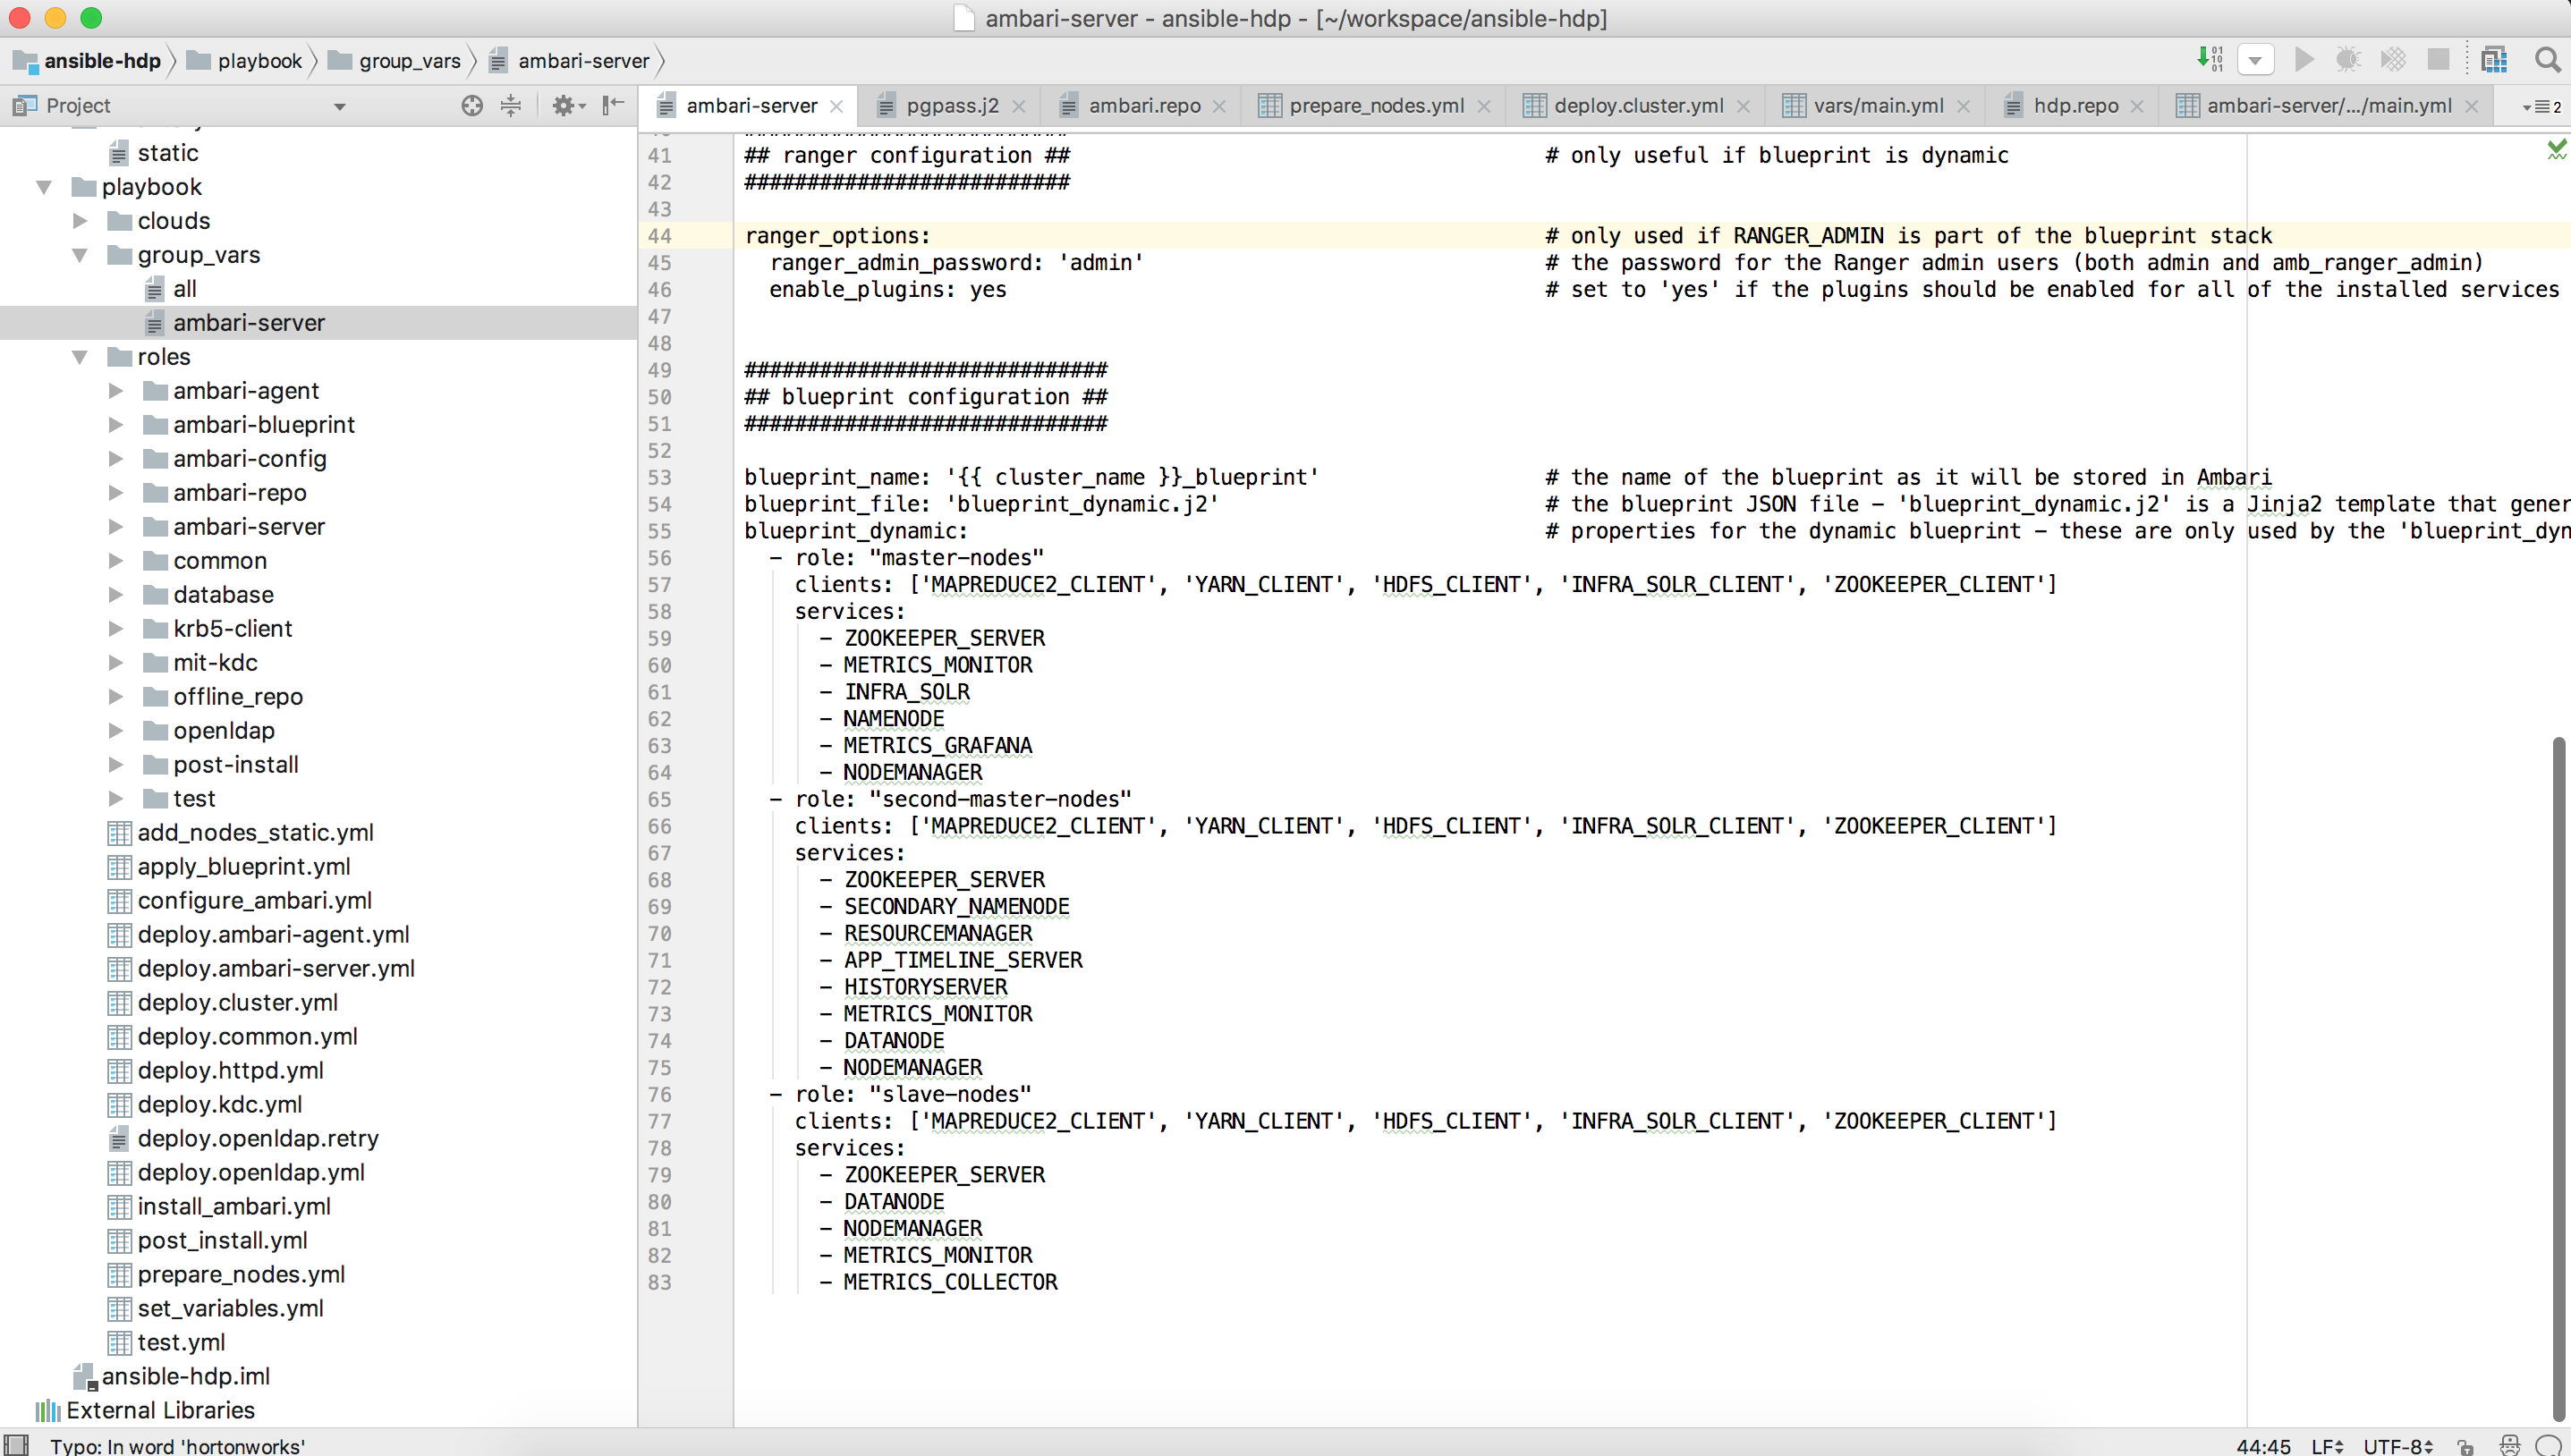
Task: Expand the clouds folder
Action: (x=80, y=220)
